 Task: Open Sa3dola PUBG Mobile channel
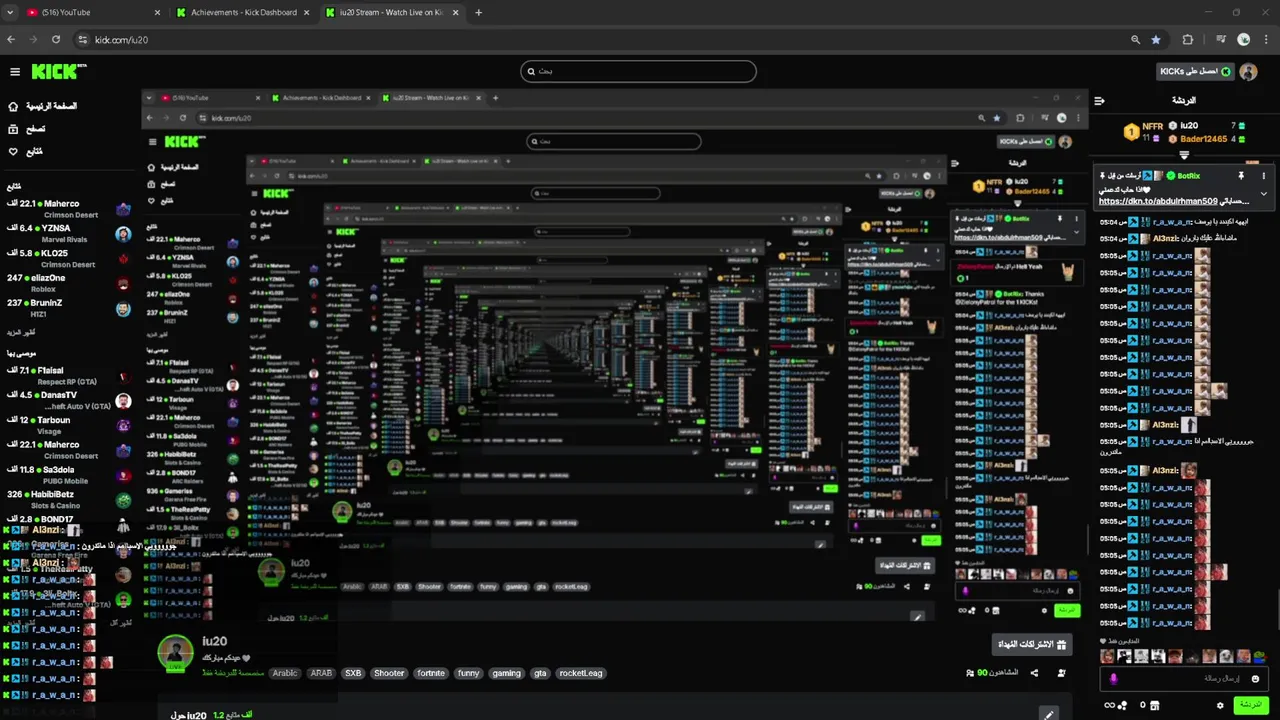70,475
